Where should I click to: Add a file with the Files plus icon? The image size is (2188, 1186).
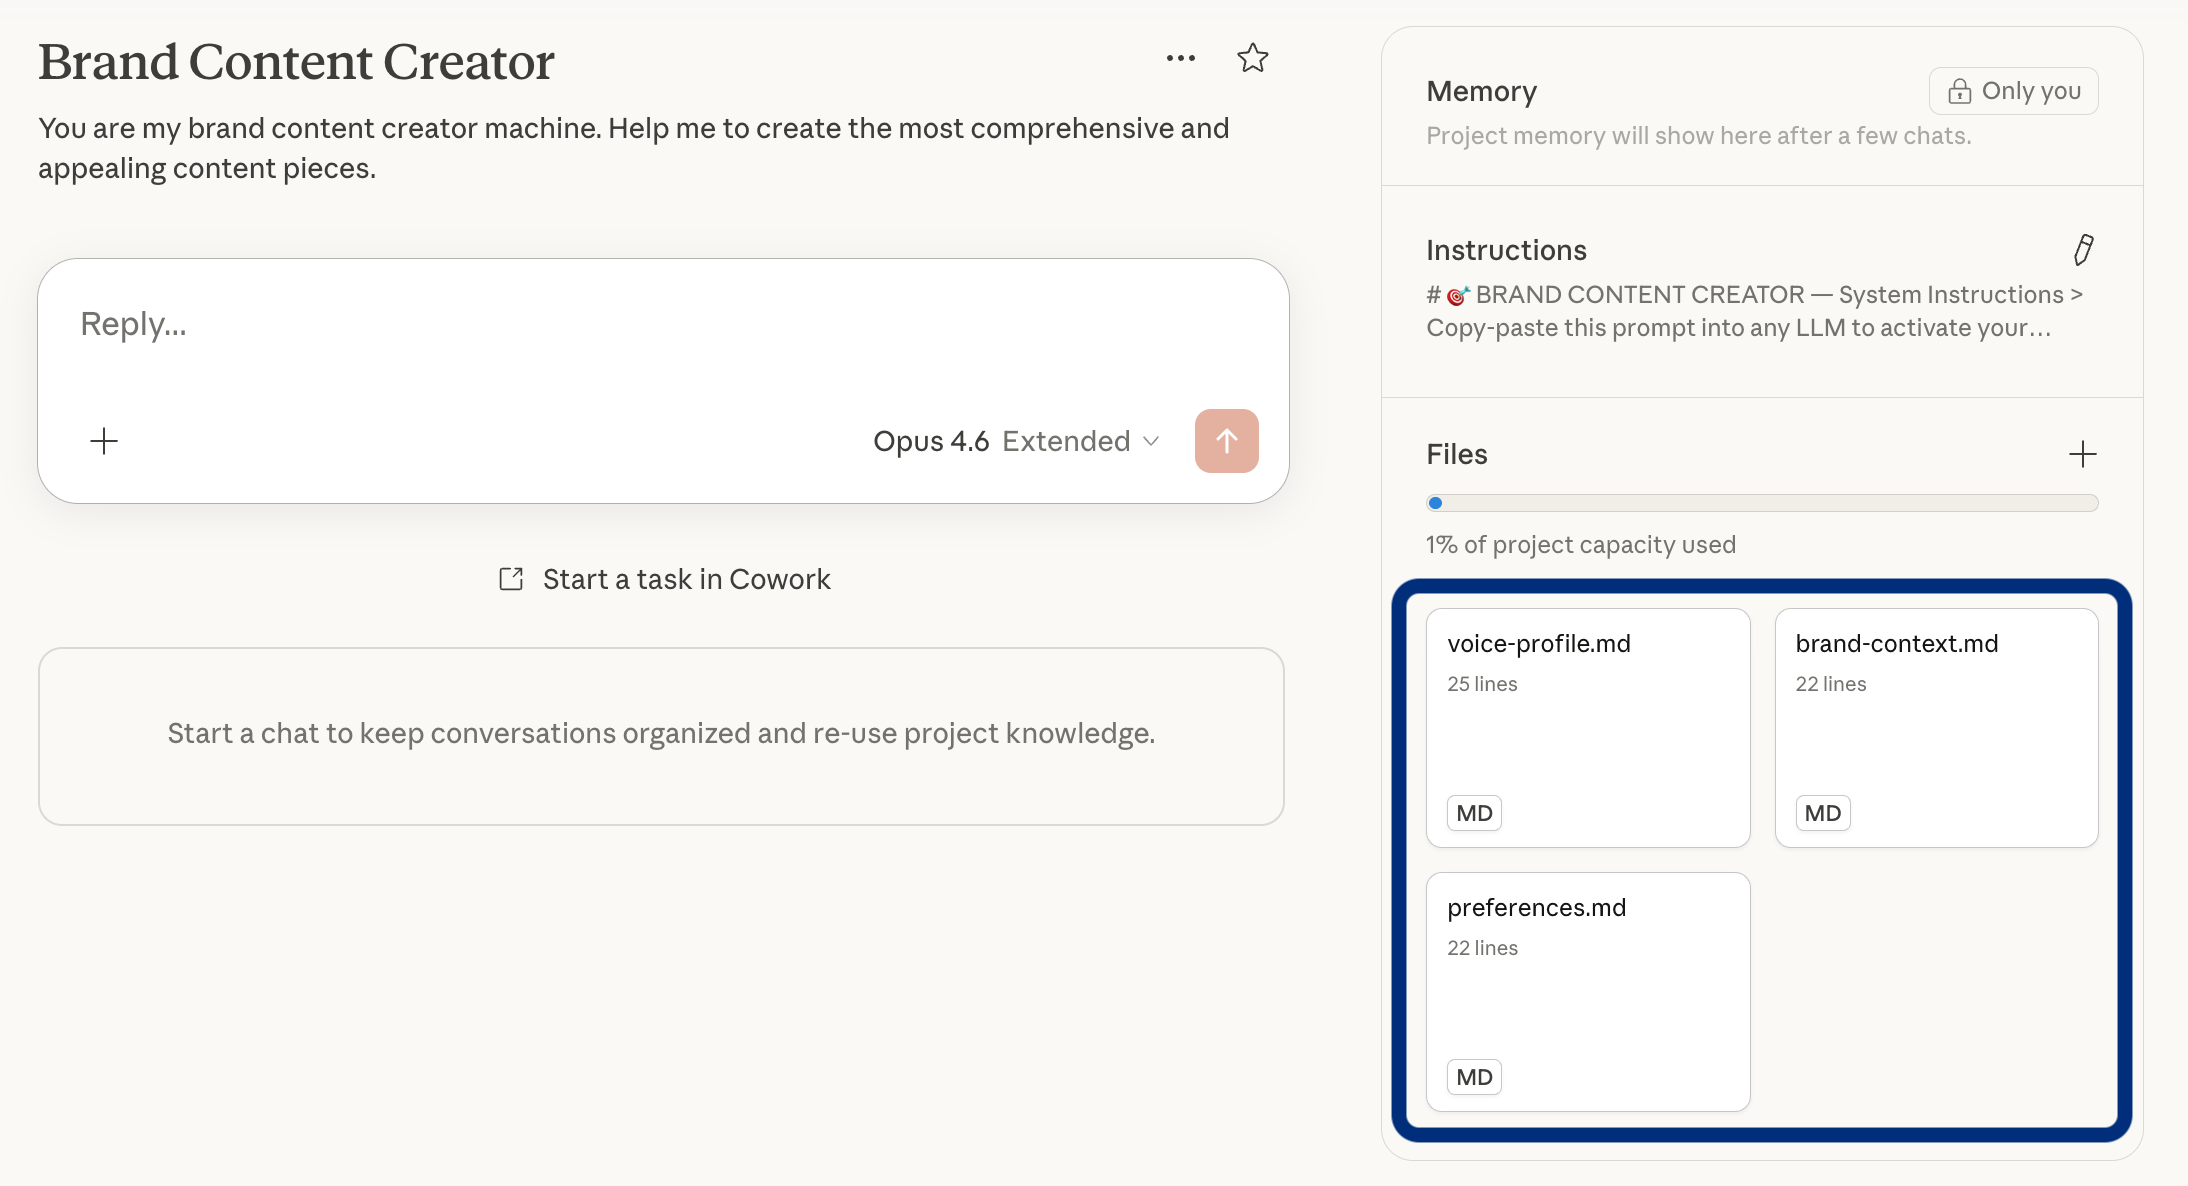pyautogui.click(x=2082, y=455)
